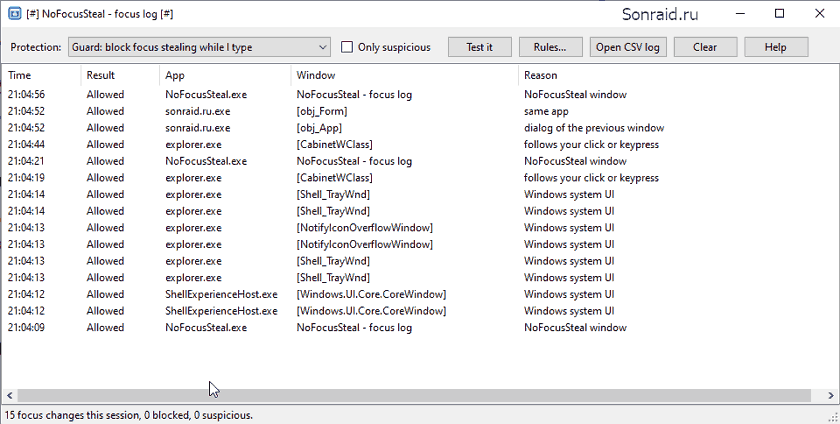The height and width of the screenshot is (424, 840).
Task: Click the horizontal scrollbar thumb
Action: [414, 396]
